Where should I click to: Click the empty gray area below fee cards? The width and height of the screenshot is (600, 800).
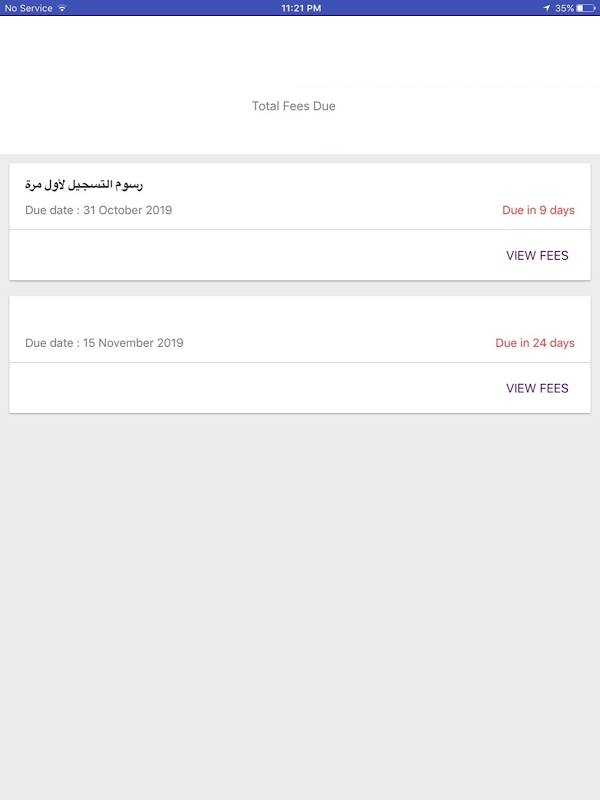(x=300, y=600)
